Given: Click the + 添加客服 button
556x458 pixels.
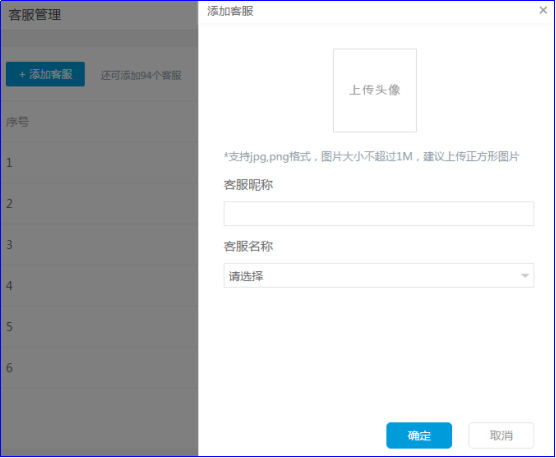Looking at the screenshot, I should [45, 74].
